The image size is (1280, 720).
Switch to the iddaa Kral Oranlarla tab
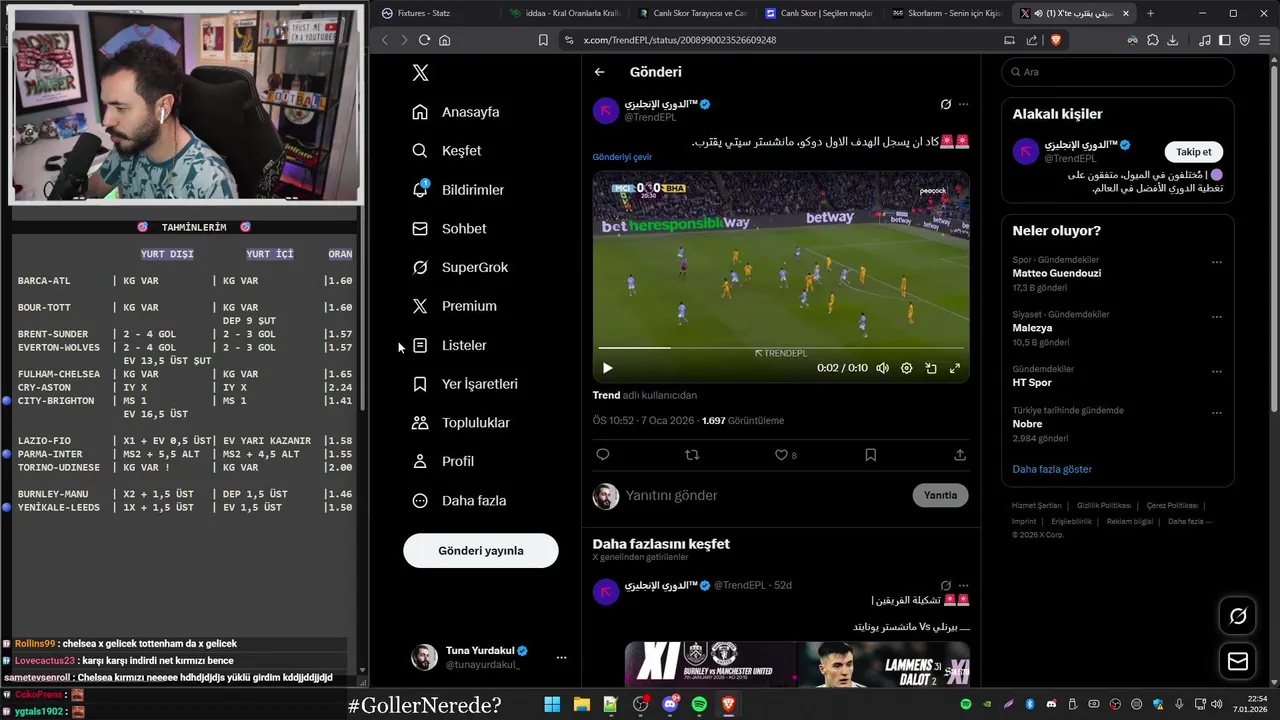564,13
